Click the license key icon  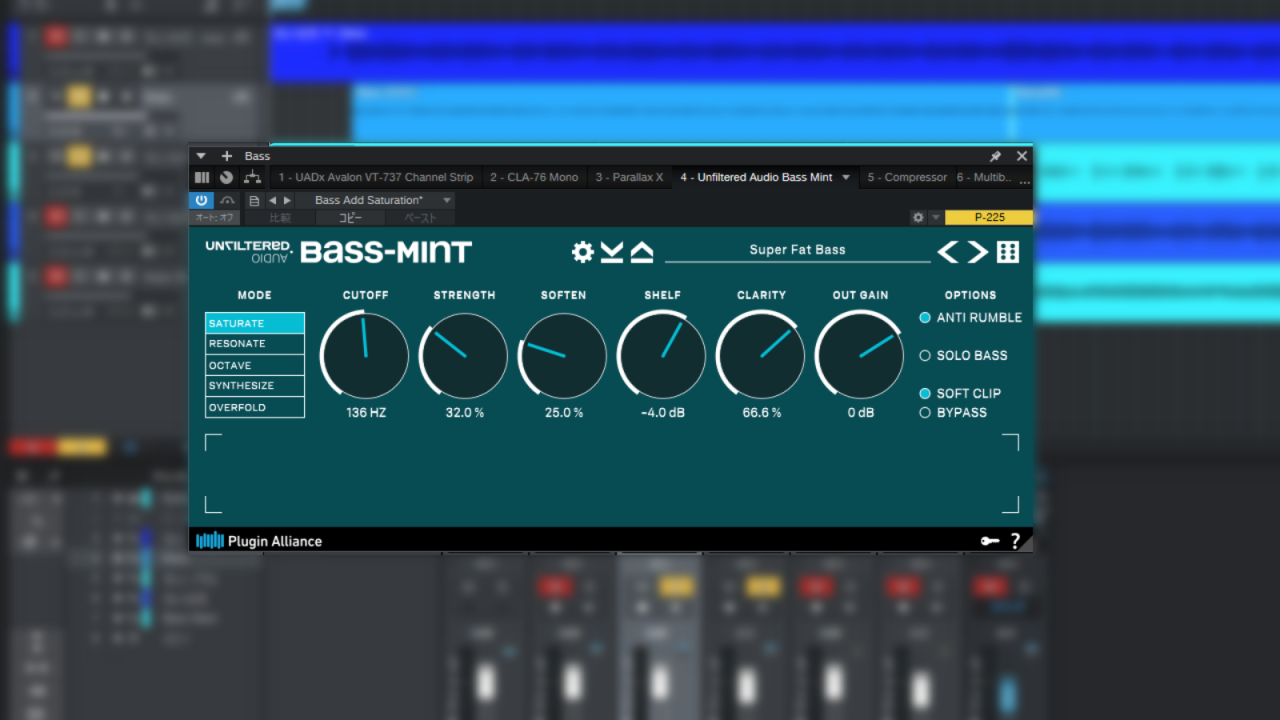(x=990, y=541)
